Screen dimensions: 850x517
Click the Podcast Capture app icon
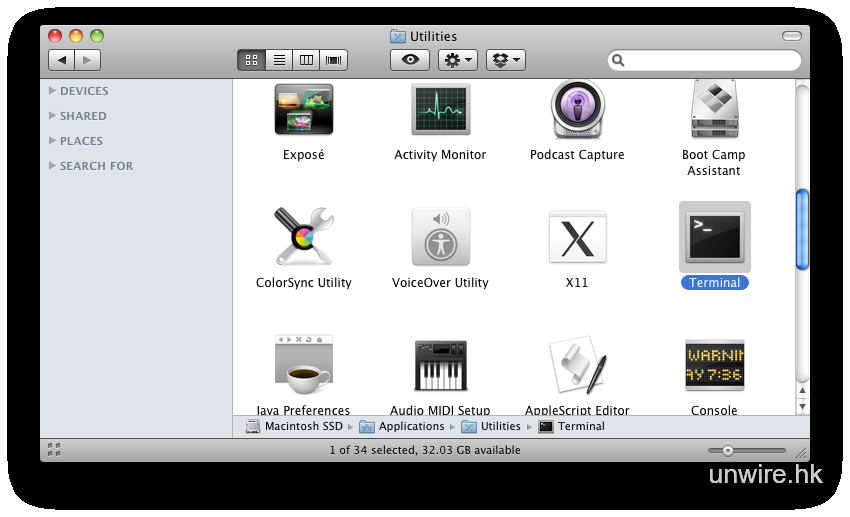pos(577,109)
